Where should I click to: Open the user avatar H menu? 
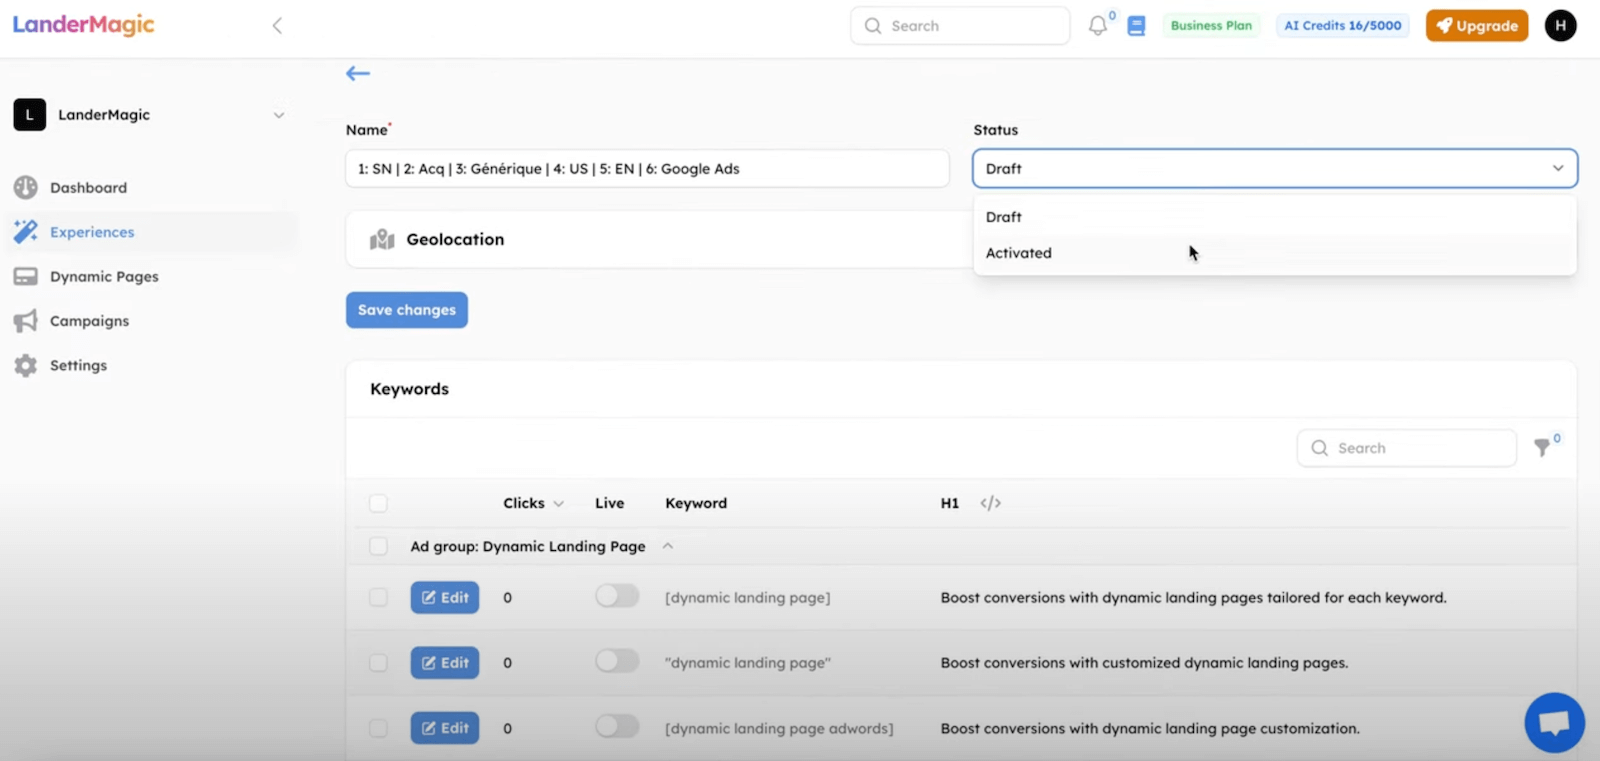coord(1560,26)
